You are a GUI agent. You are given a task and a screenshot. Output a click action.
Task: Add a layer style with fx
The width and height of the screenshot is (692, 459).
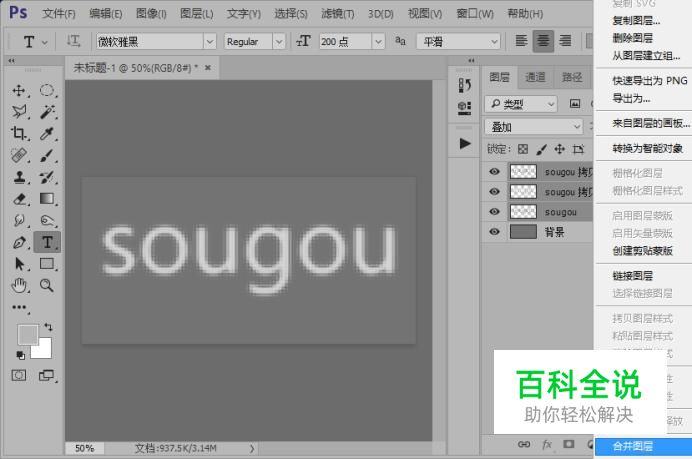click(547, 444)
